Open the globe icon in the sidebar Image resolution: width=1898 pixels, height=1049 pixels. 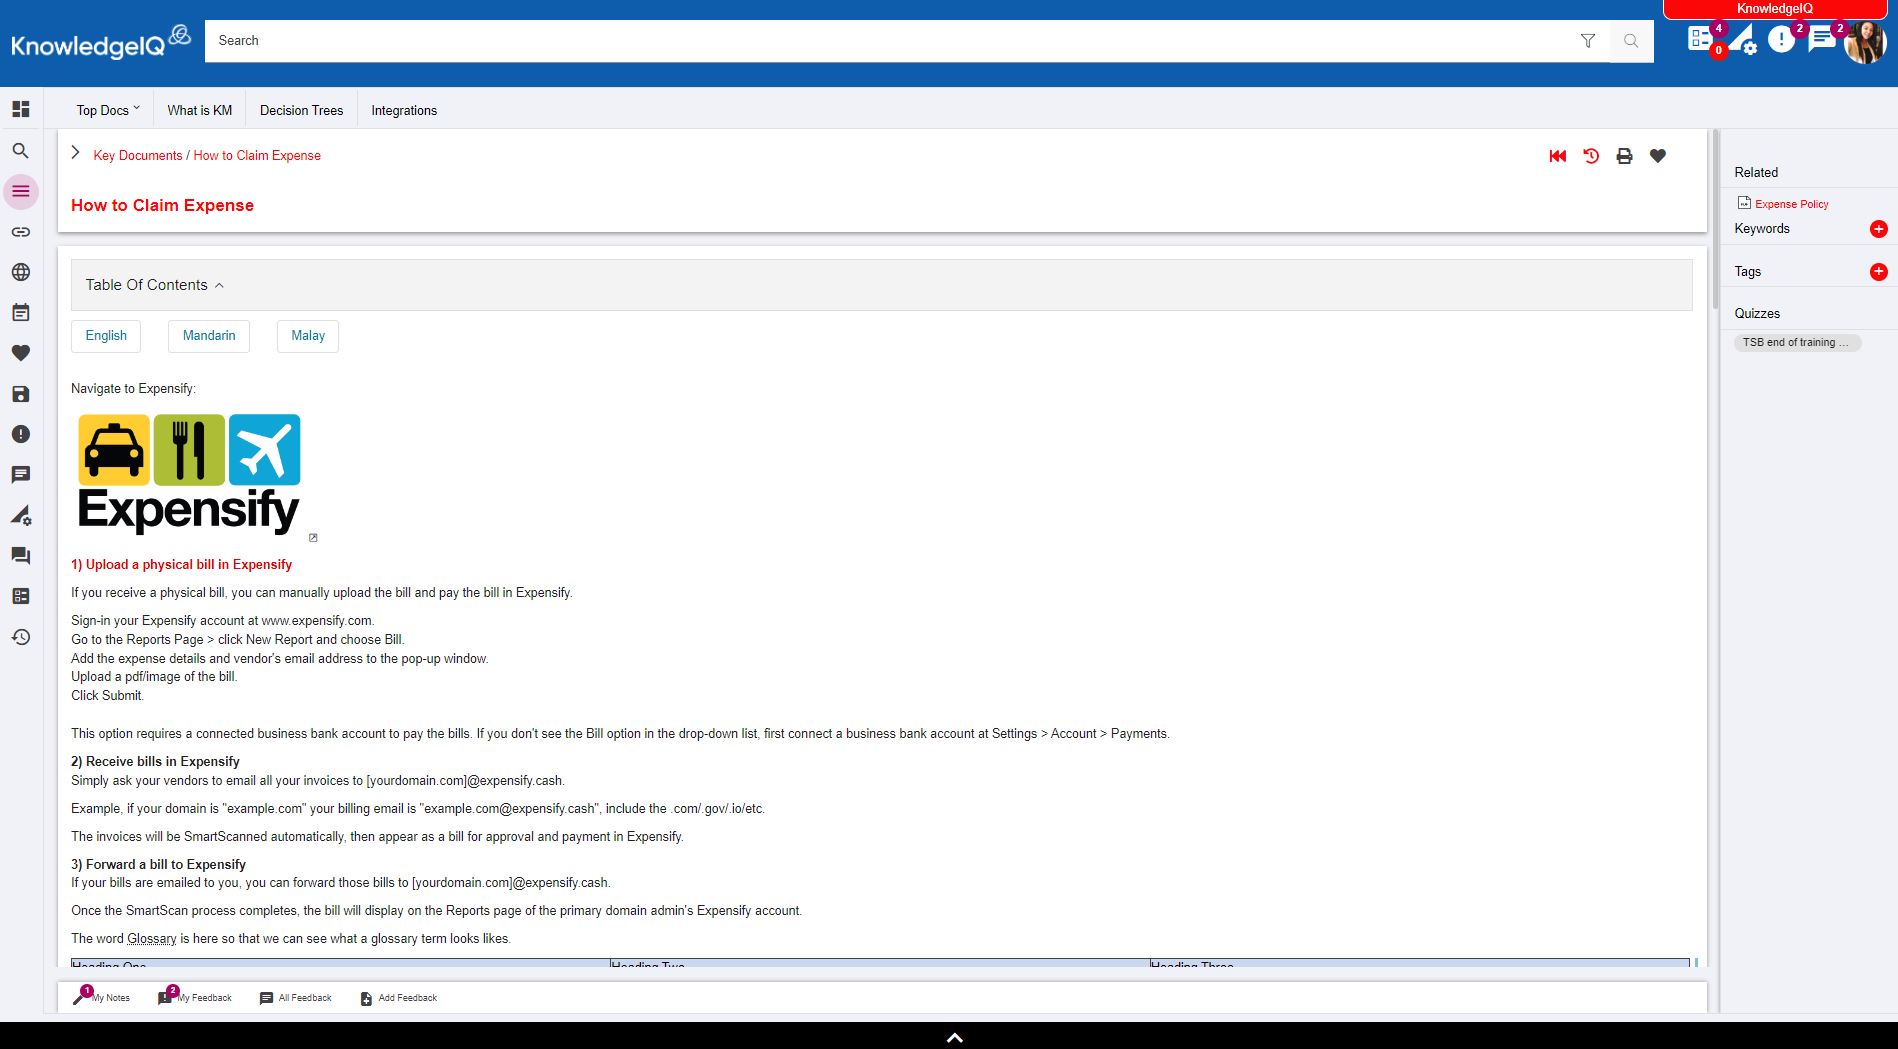tap(21, 271)
